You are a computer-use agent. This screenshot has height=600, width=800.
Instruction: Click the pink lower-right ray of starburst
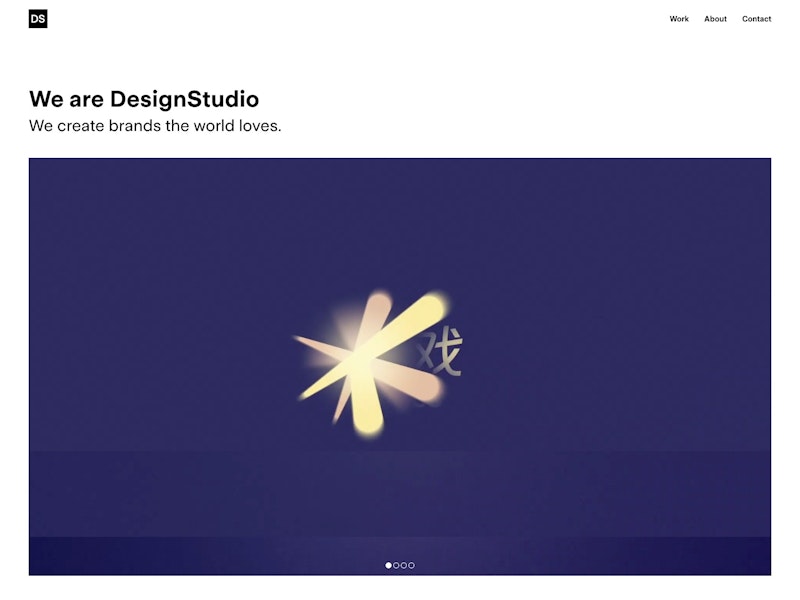(x=413, y=380)
